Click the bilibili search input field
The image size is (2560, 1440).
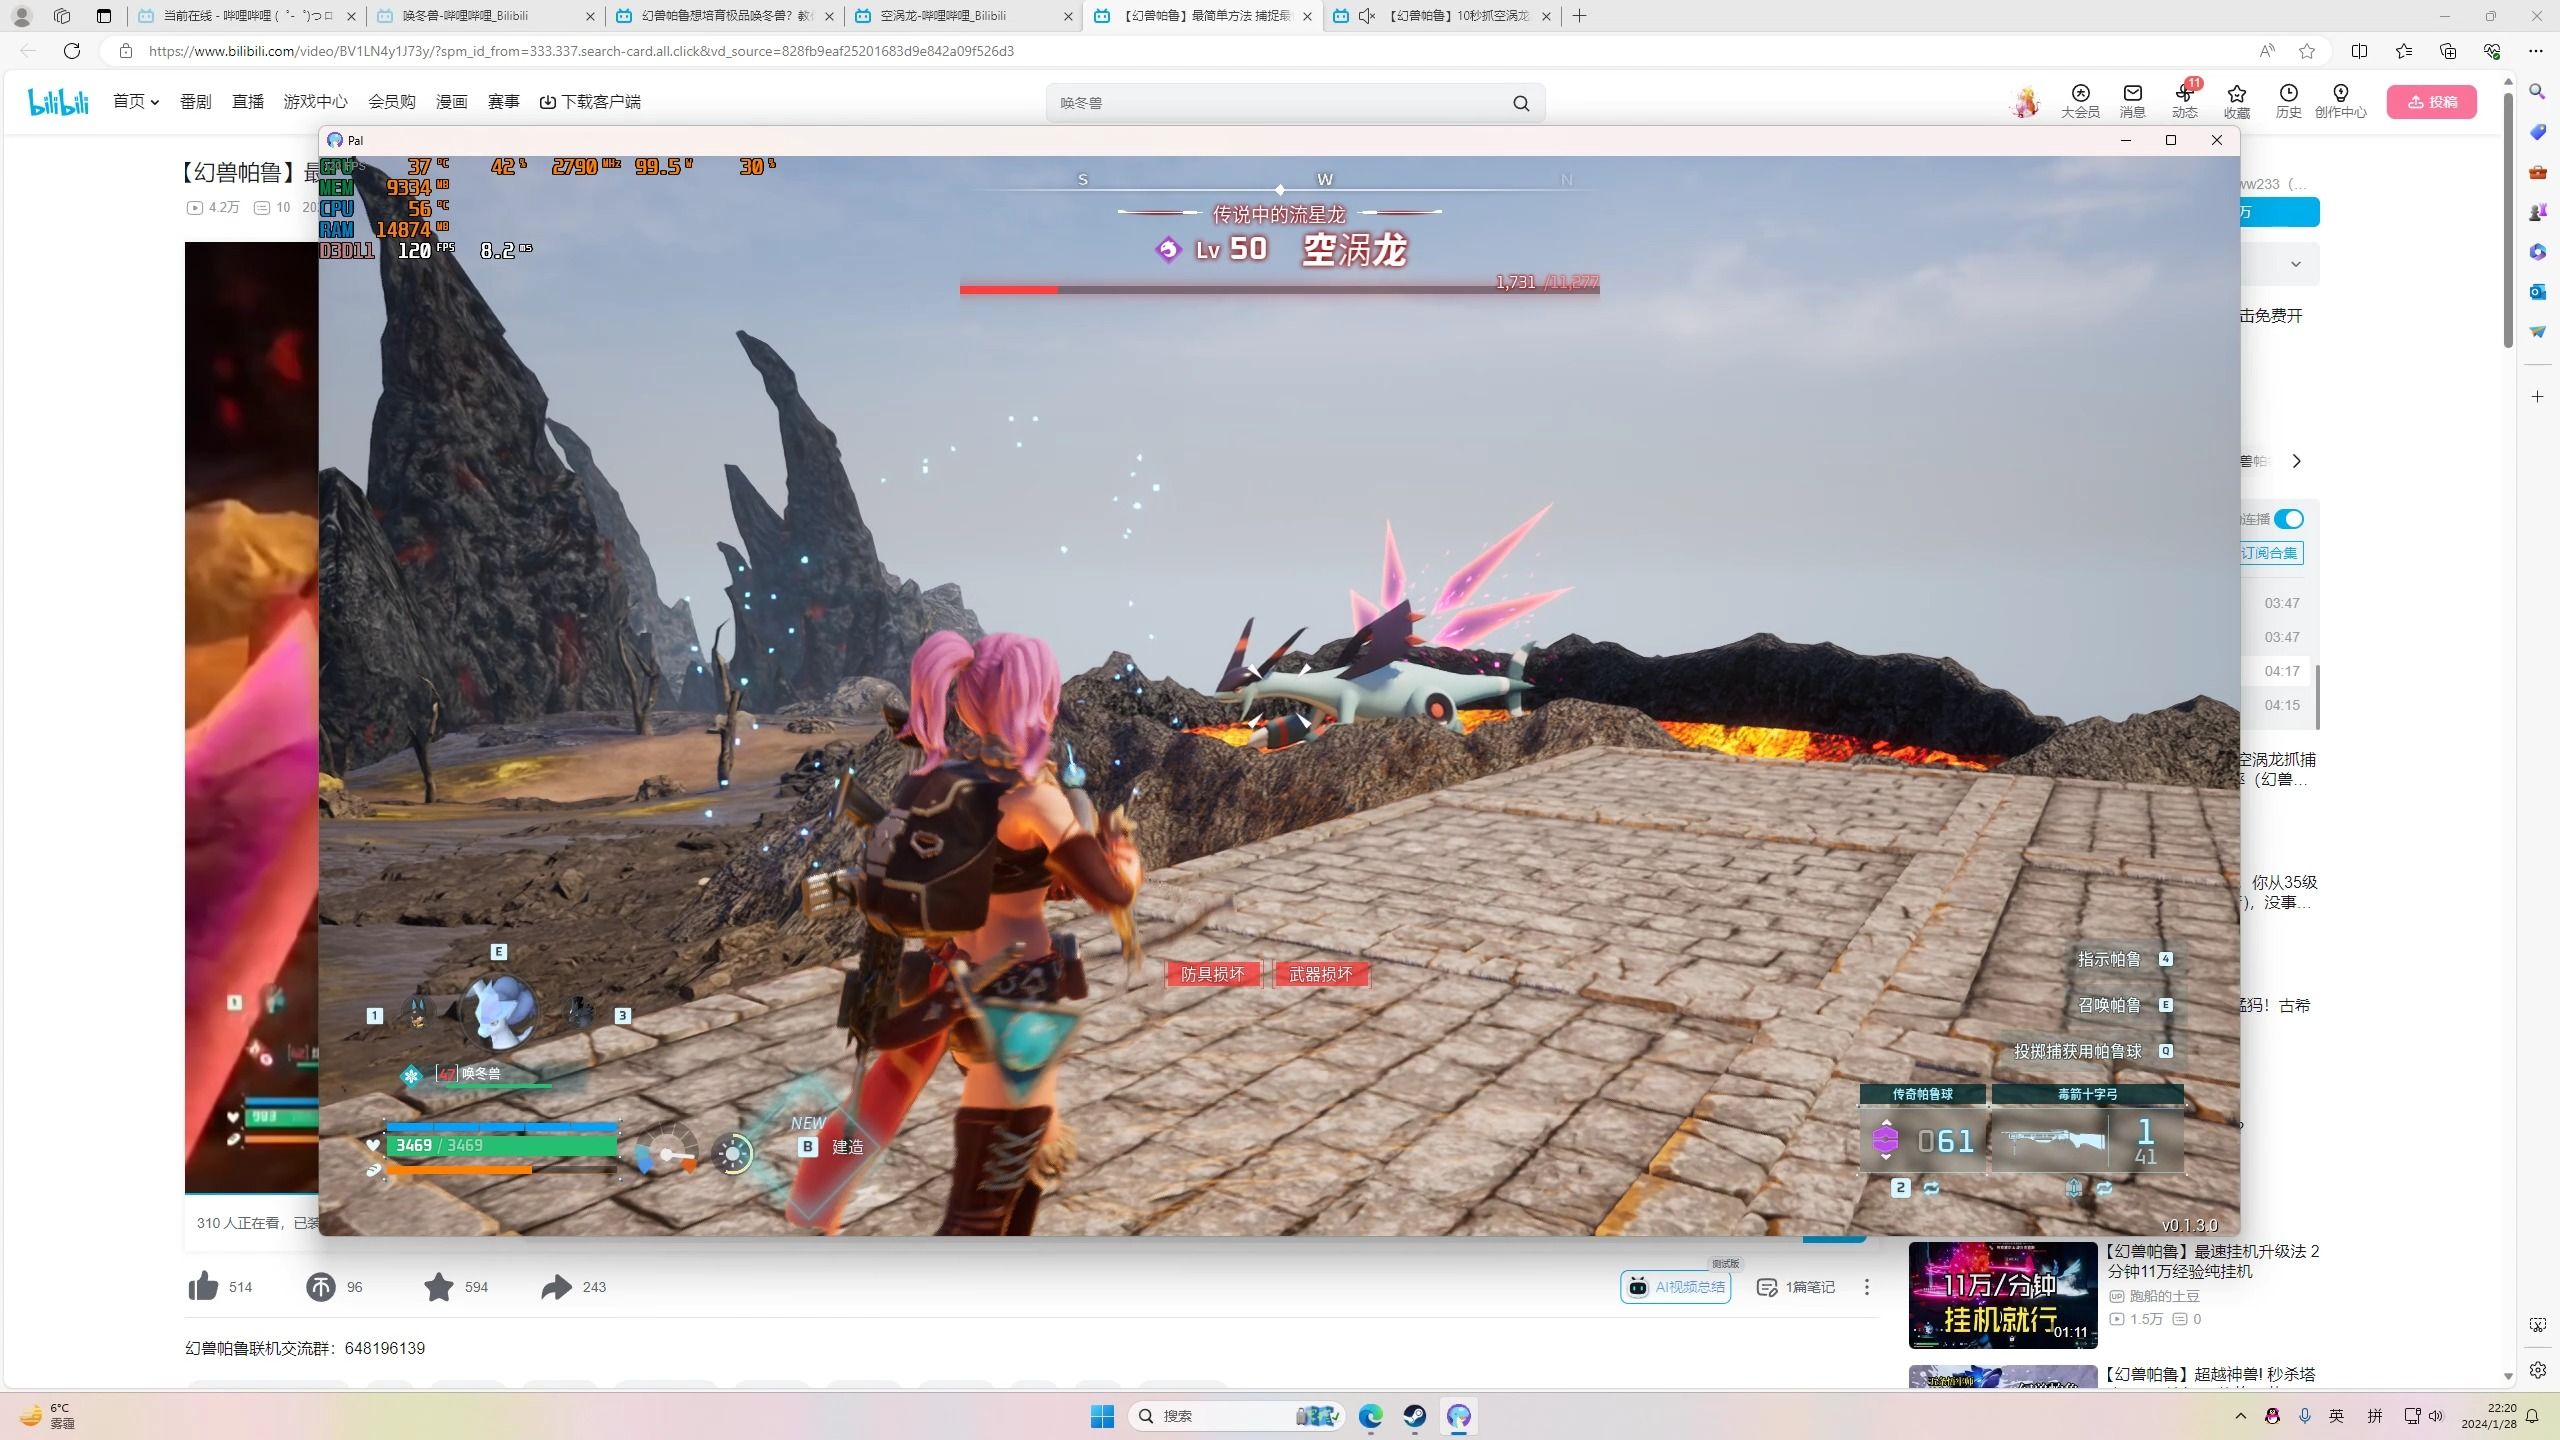1280,103
